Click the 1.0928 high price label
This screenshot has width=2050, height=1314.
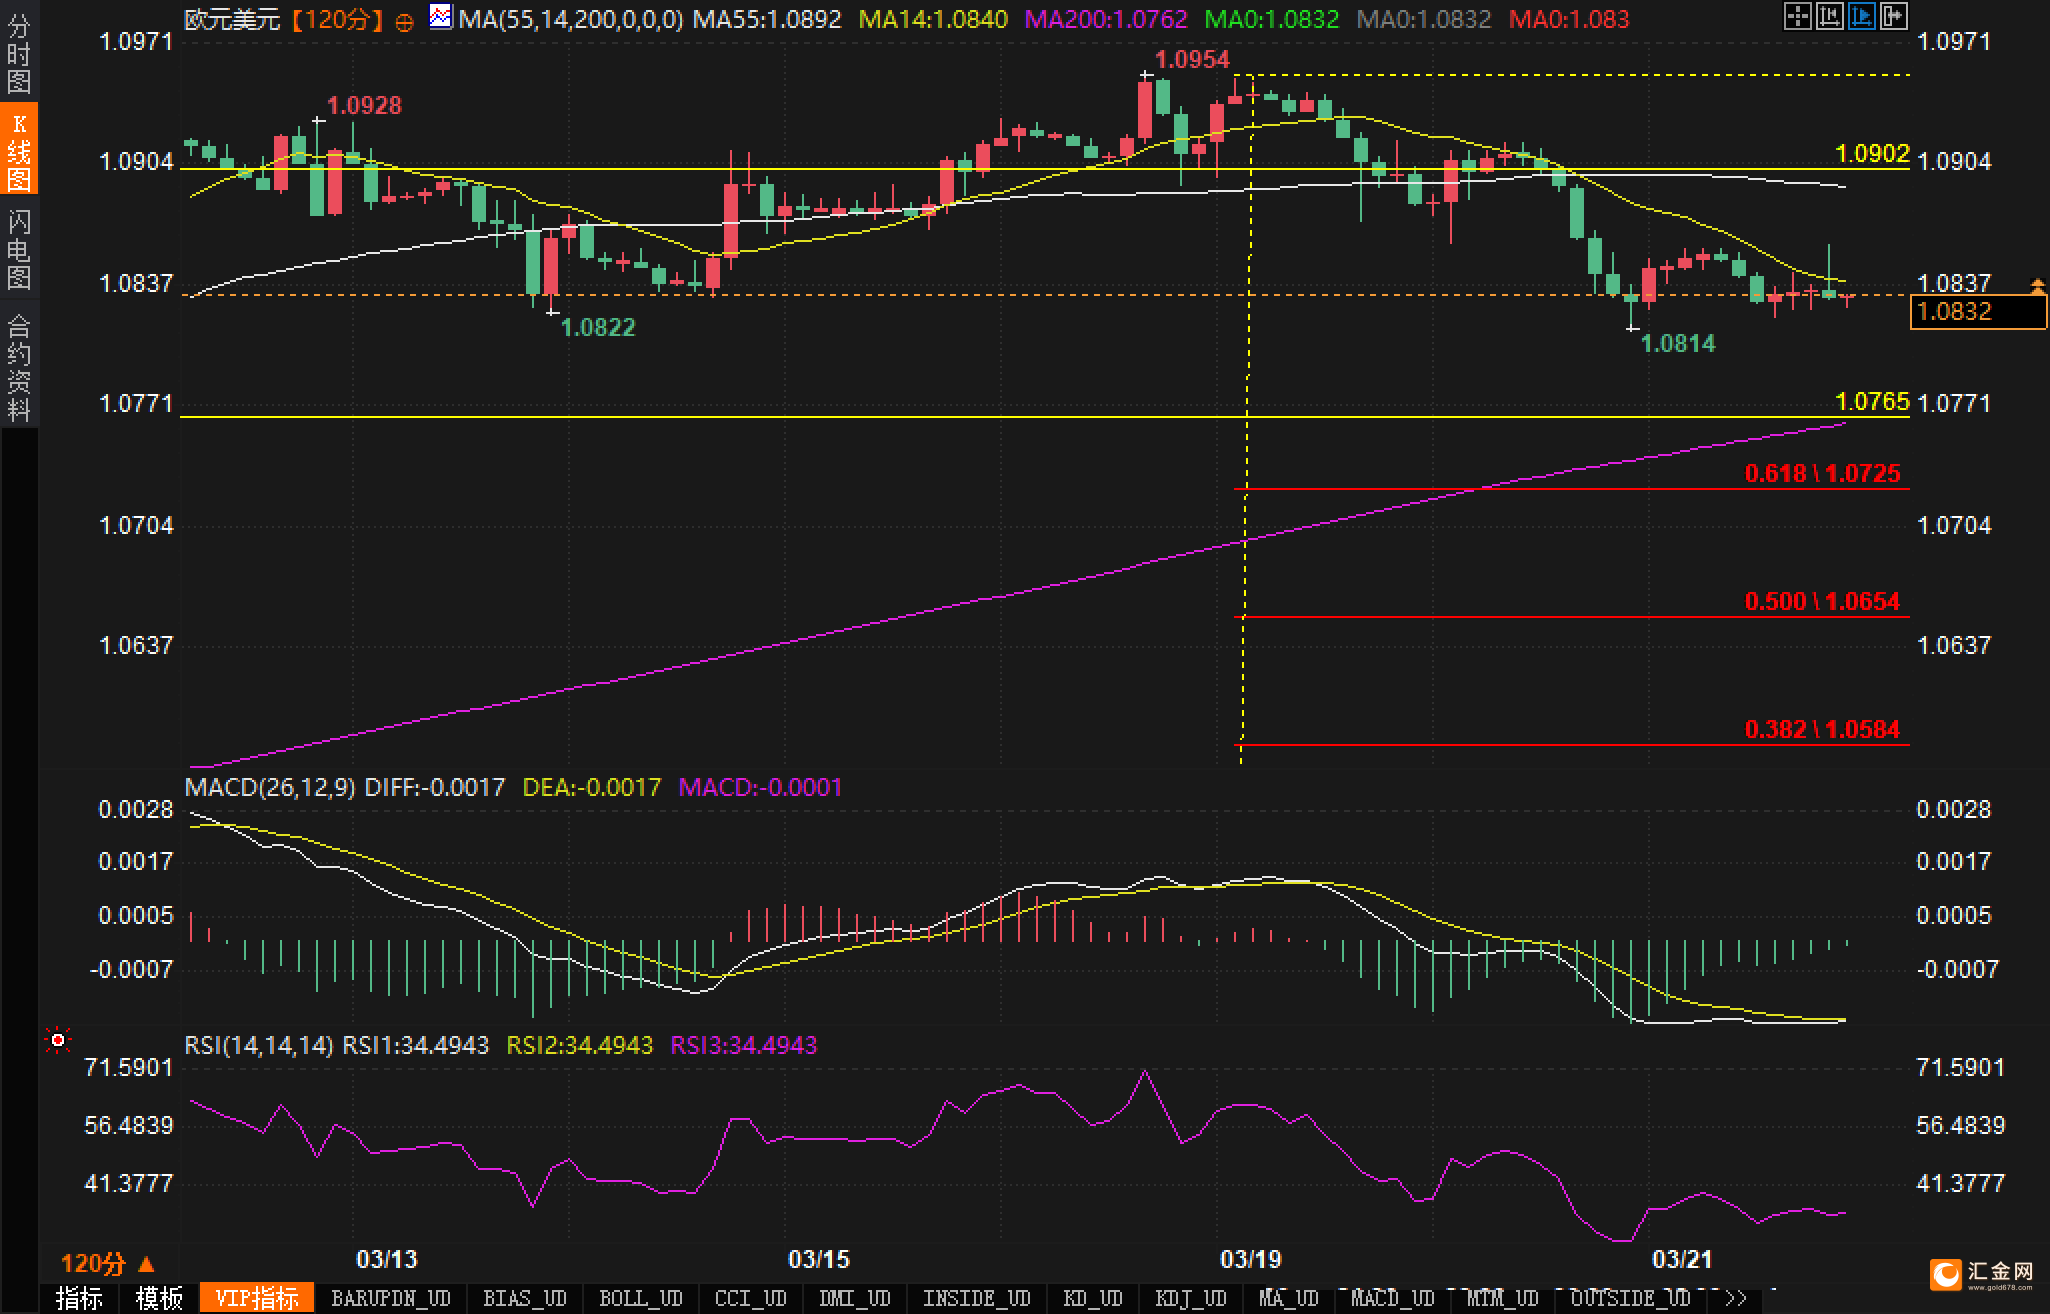click(364, 105)
